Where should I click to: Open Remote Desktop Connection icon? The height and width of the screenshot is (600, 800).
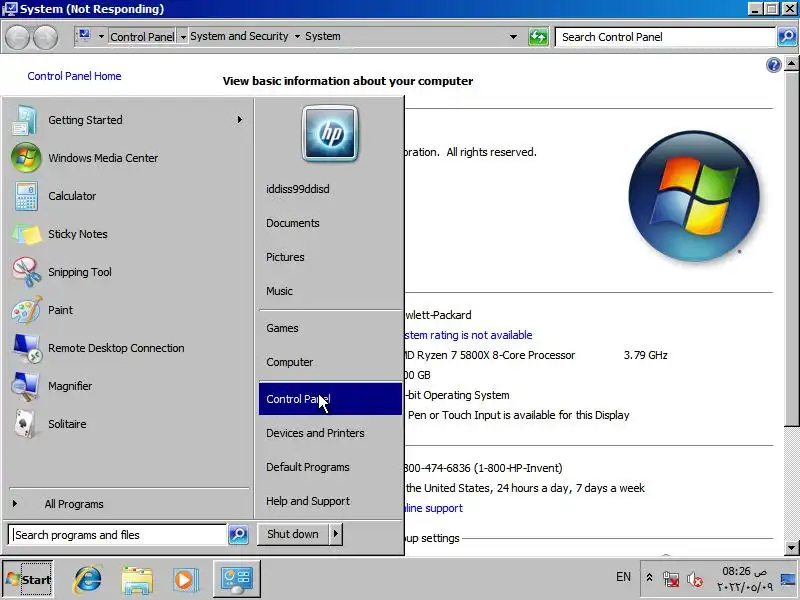pos(27,348)
